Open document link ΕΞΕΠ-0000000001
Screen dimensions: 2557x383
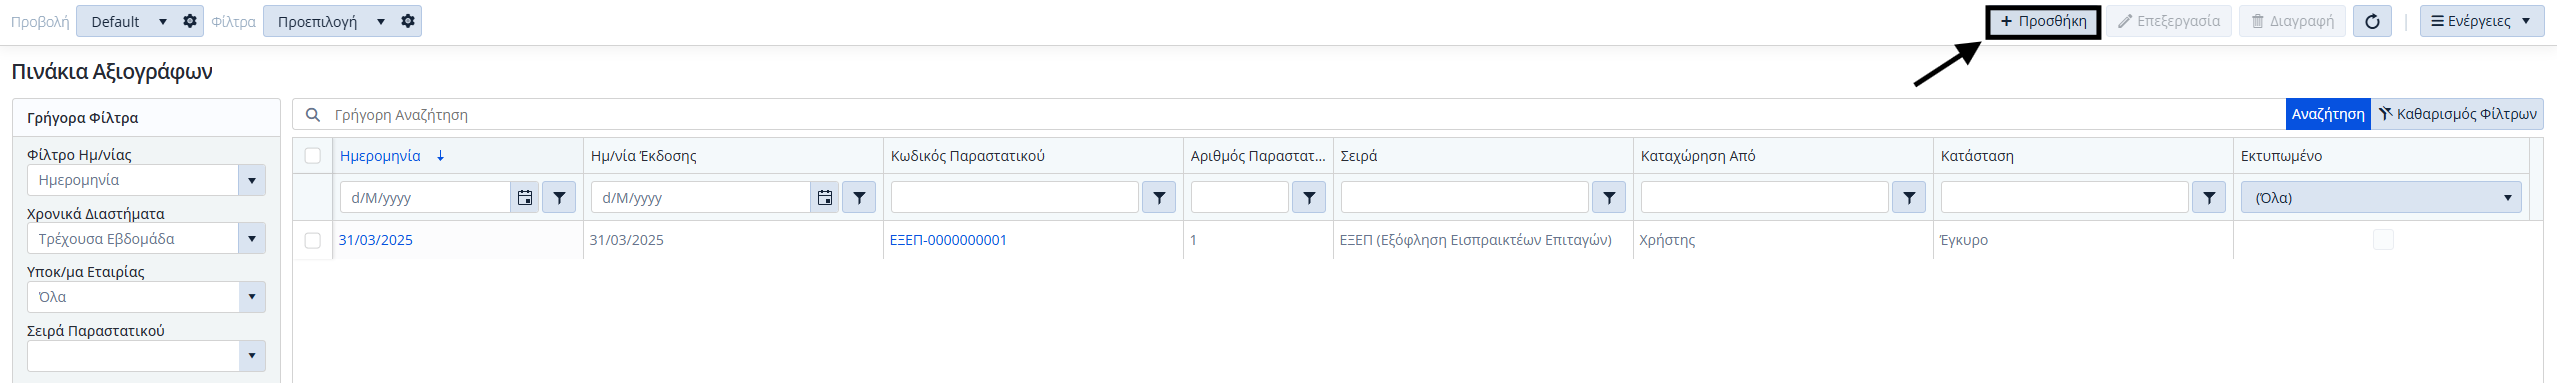(948, 240)
